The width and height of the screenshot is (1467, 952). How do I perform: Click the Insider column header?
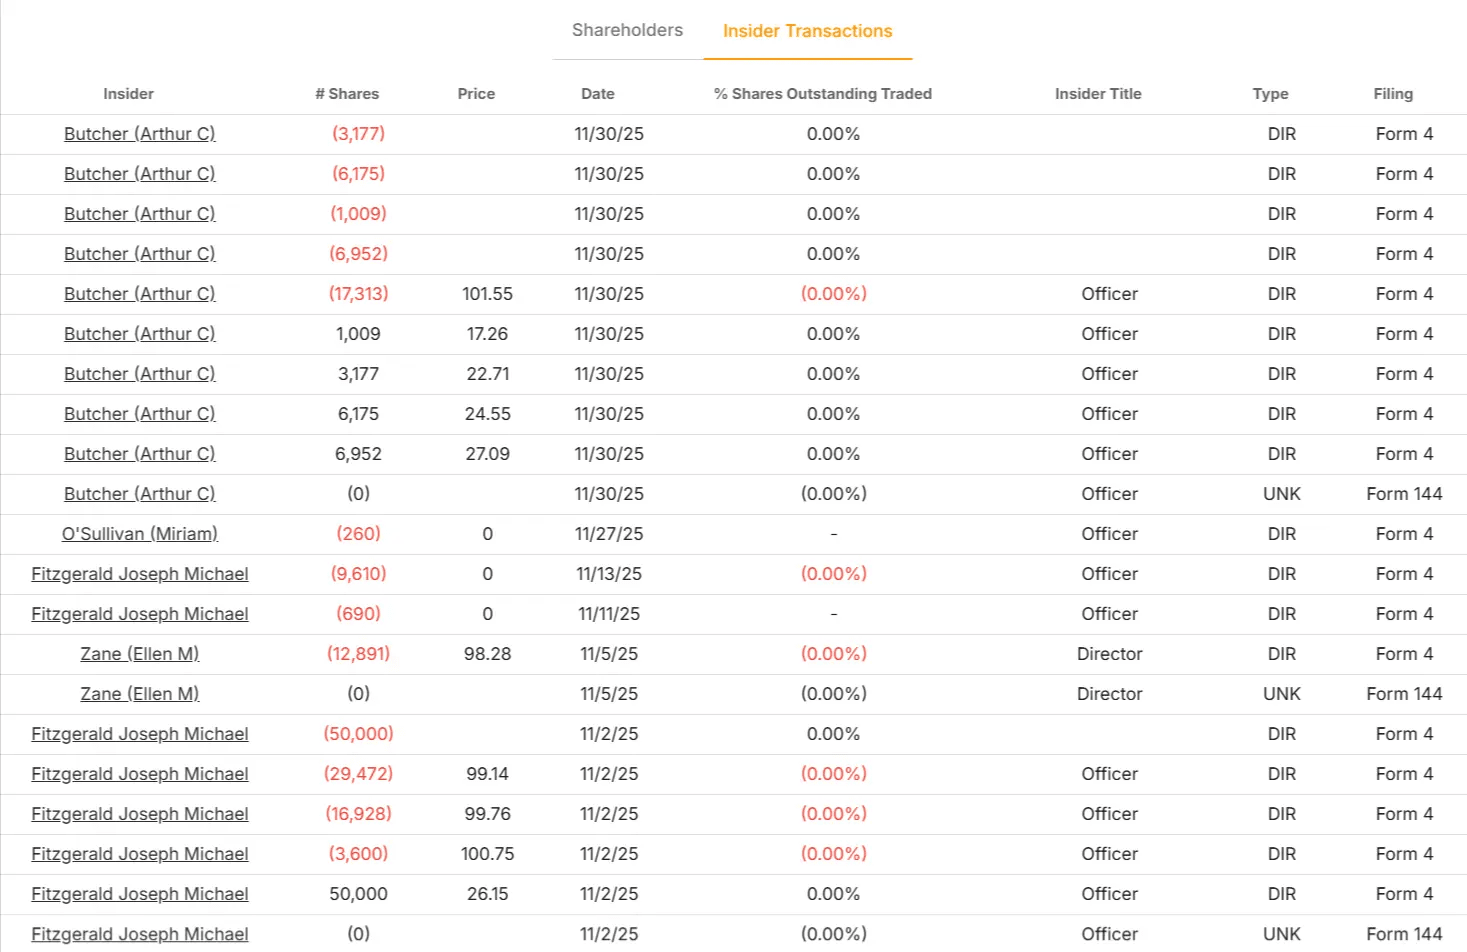pyautogui.click(x=128, y=94)
